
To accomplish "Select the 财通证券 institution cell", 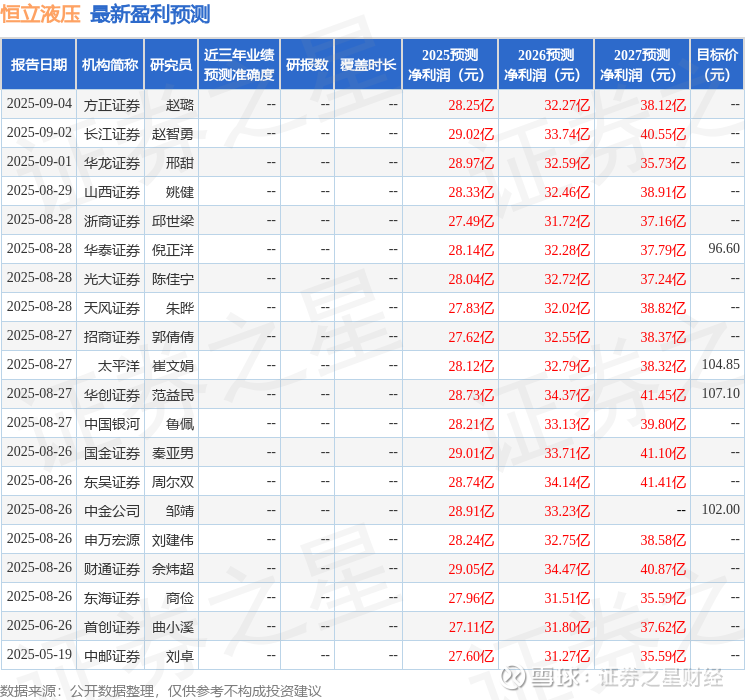I will [112, 569].
